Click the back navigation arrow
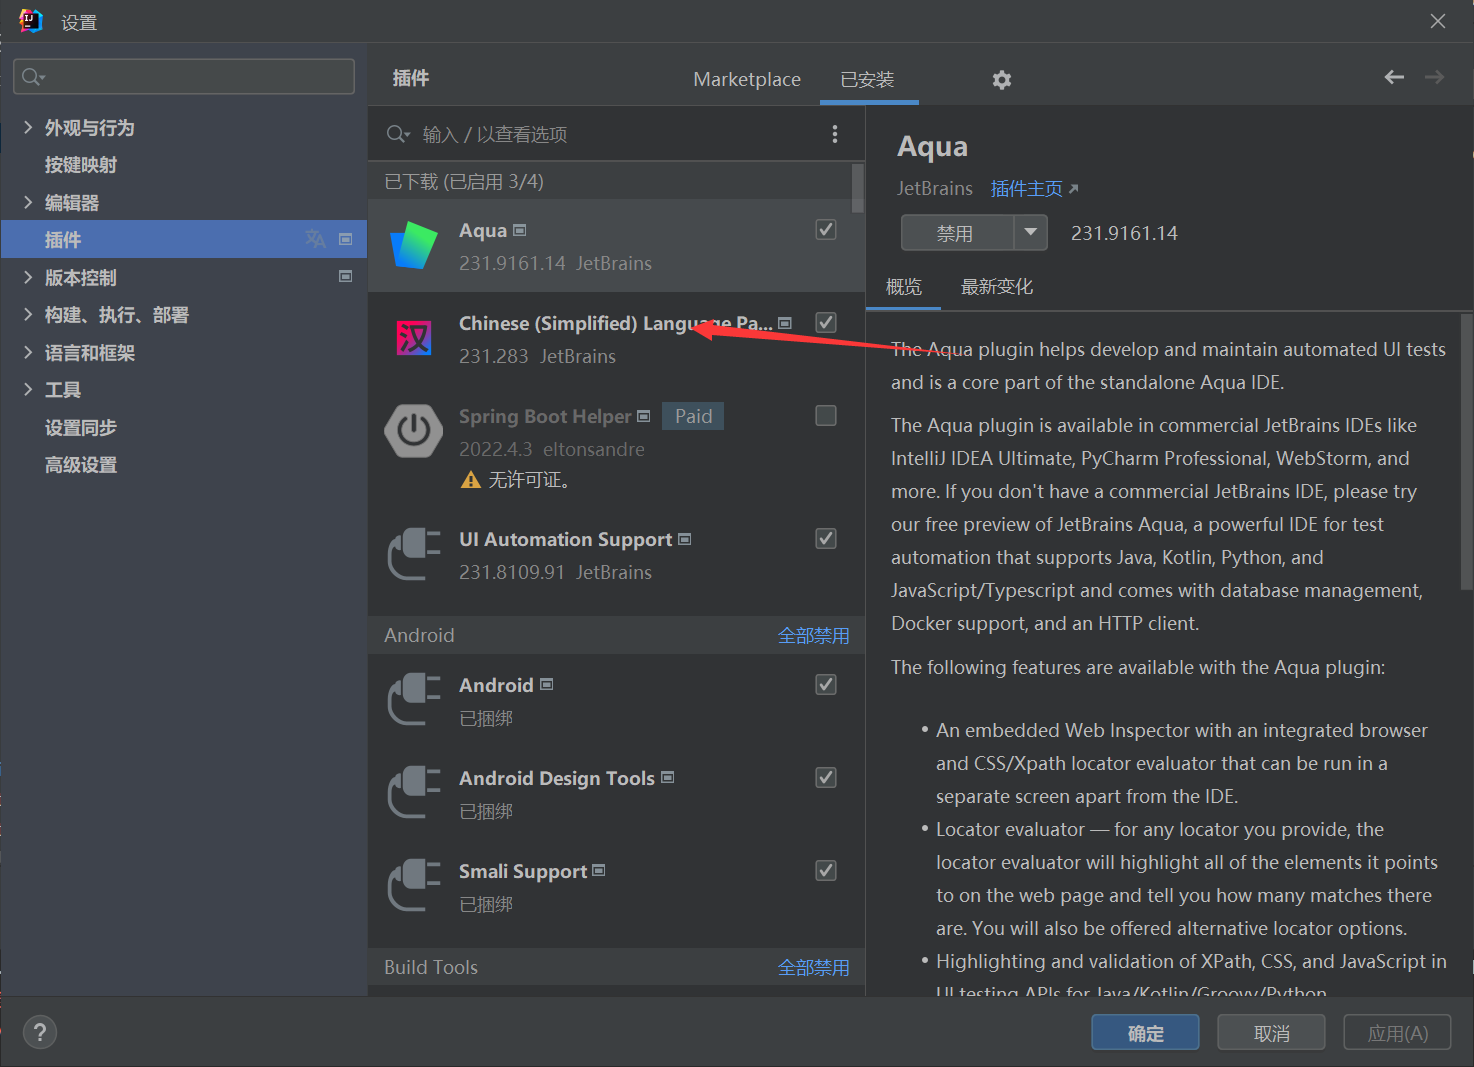Image resolution: width=1474 pixels, height=1067 pixels. tap(1394, 77)
